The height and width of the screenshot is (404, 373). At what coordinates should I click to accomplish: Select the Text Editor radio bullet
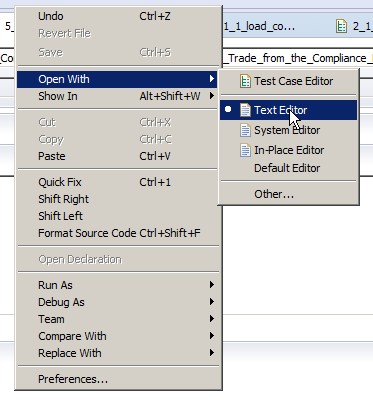tap(228, 109)
